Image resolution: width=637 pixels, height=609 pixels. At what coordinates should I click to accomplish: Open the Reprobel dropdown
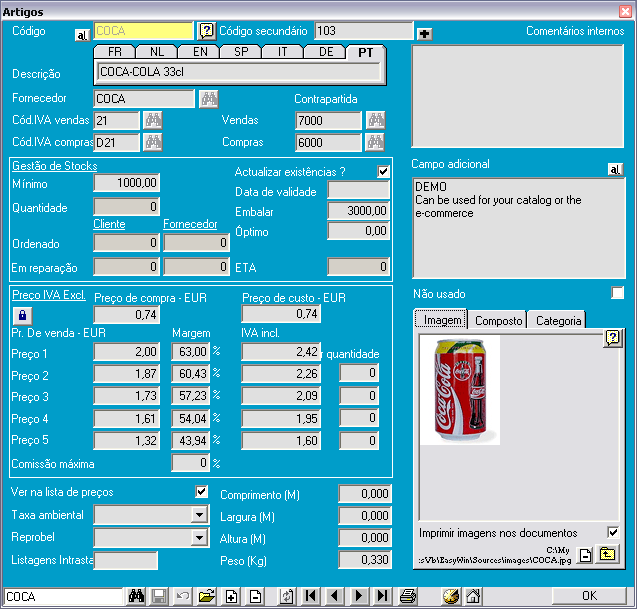(x=199, y=537)
